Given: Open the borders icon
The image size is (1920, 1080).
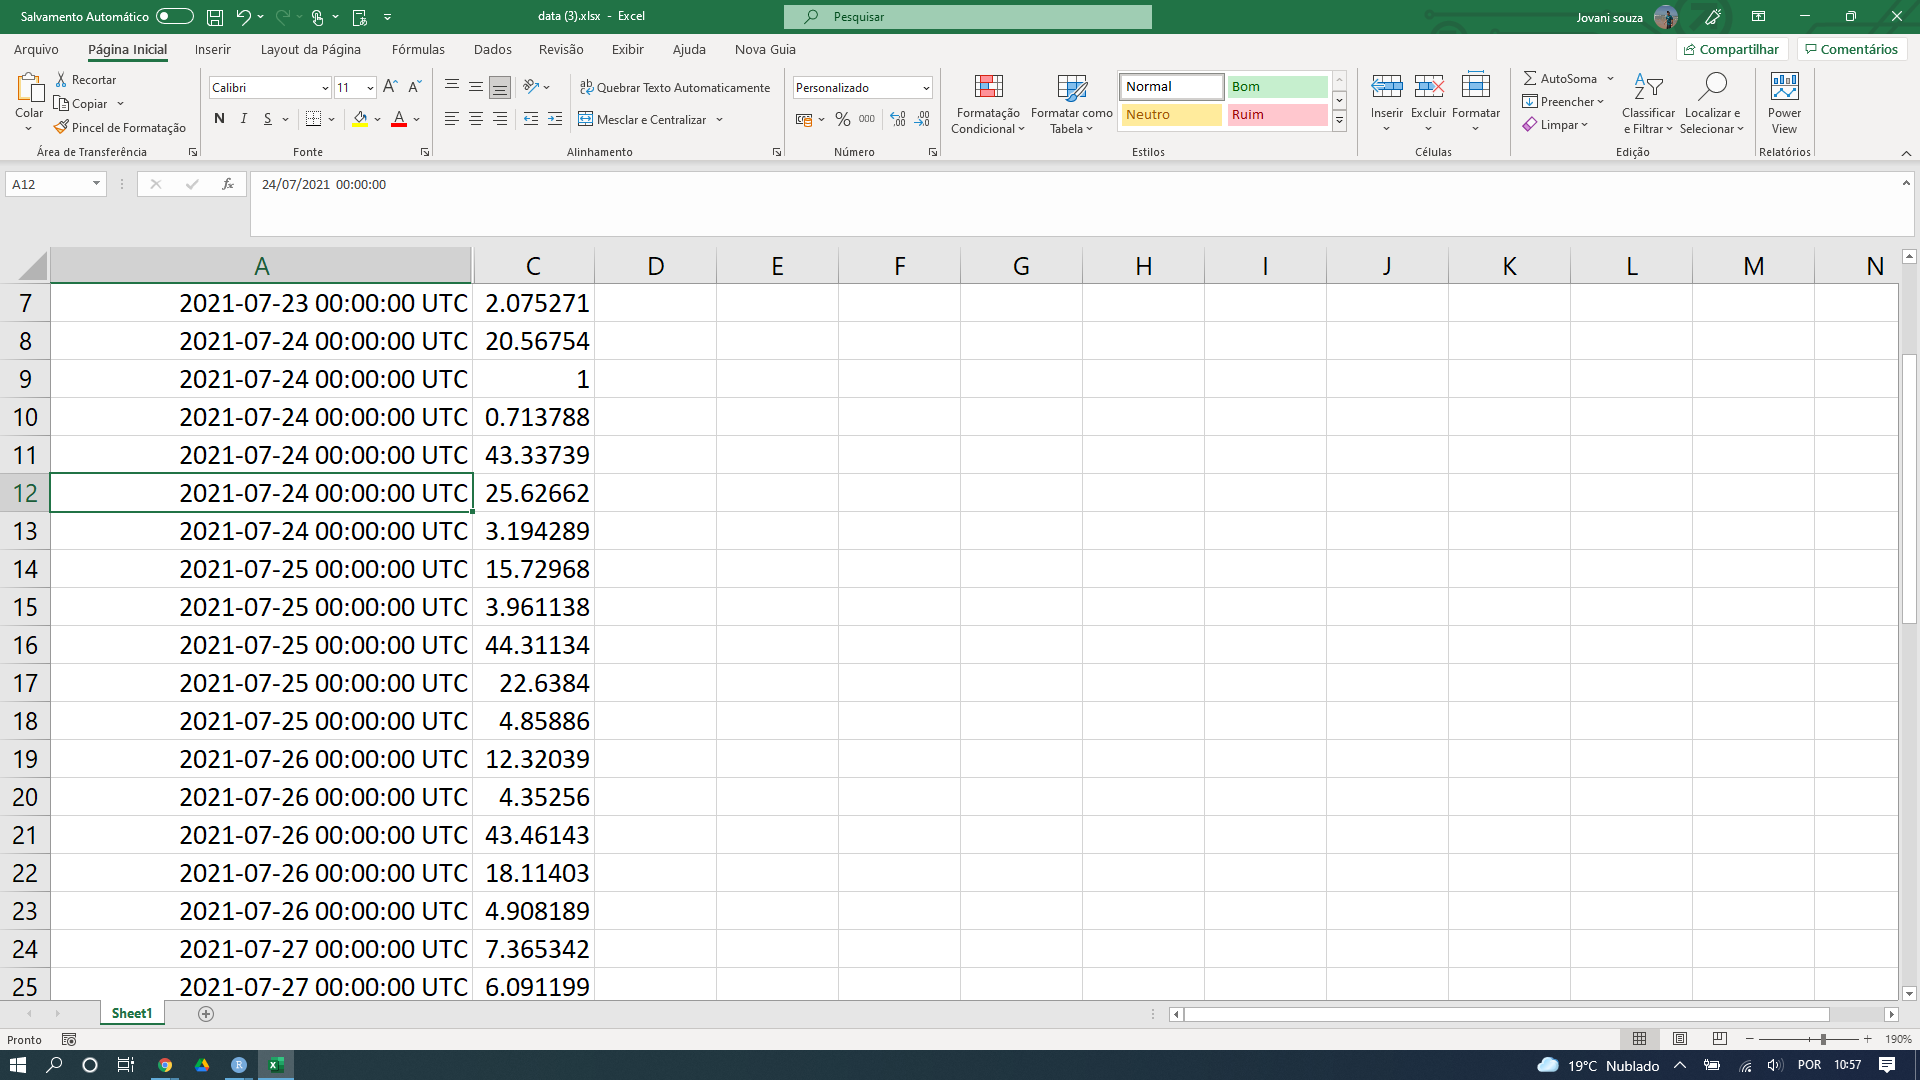Looking at the screenshot, I should coord(313,119).
